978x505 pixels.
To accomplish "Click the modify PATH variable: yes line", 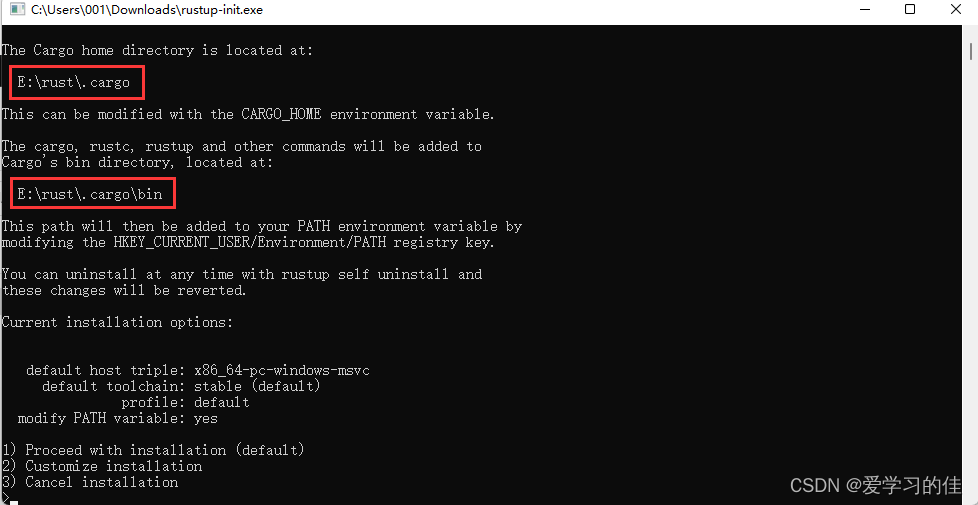I will pos(117,418).
